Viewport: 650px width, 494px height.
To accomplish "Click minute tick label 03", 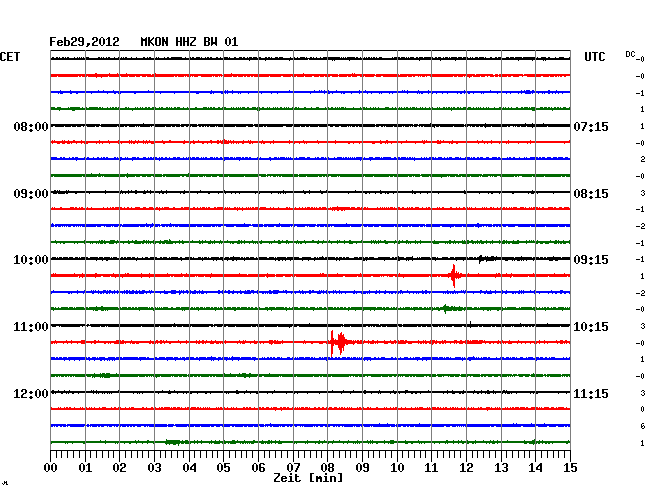I will click(x=154, y=468).
